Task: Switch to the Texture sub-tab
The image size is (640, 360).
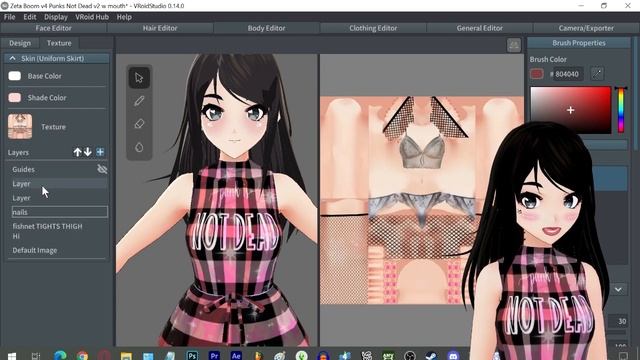Action: click(59, 43)
